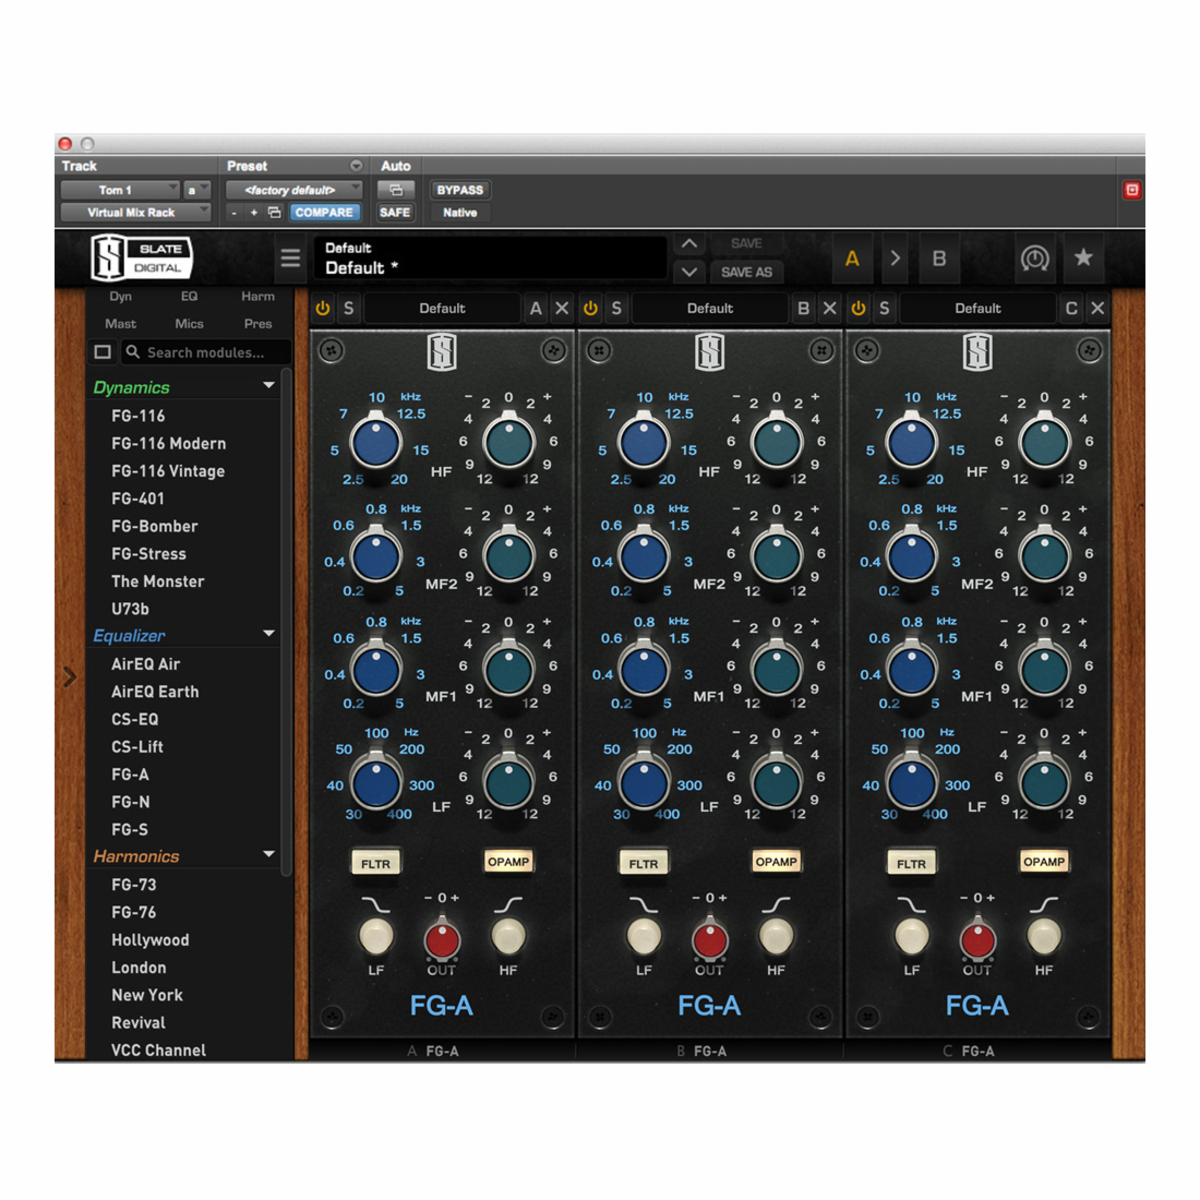
Task: Remove module A with the X icon
Action: 562,308
